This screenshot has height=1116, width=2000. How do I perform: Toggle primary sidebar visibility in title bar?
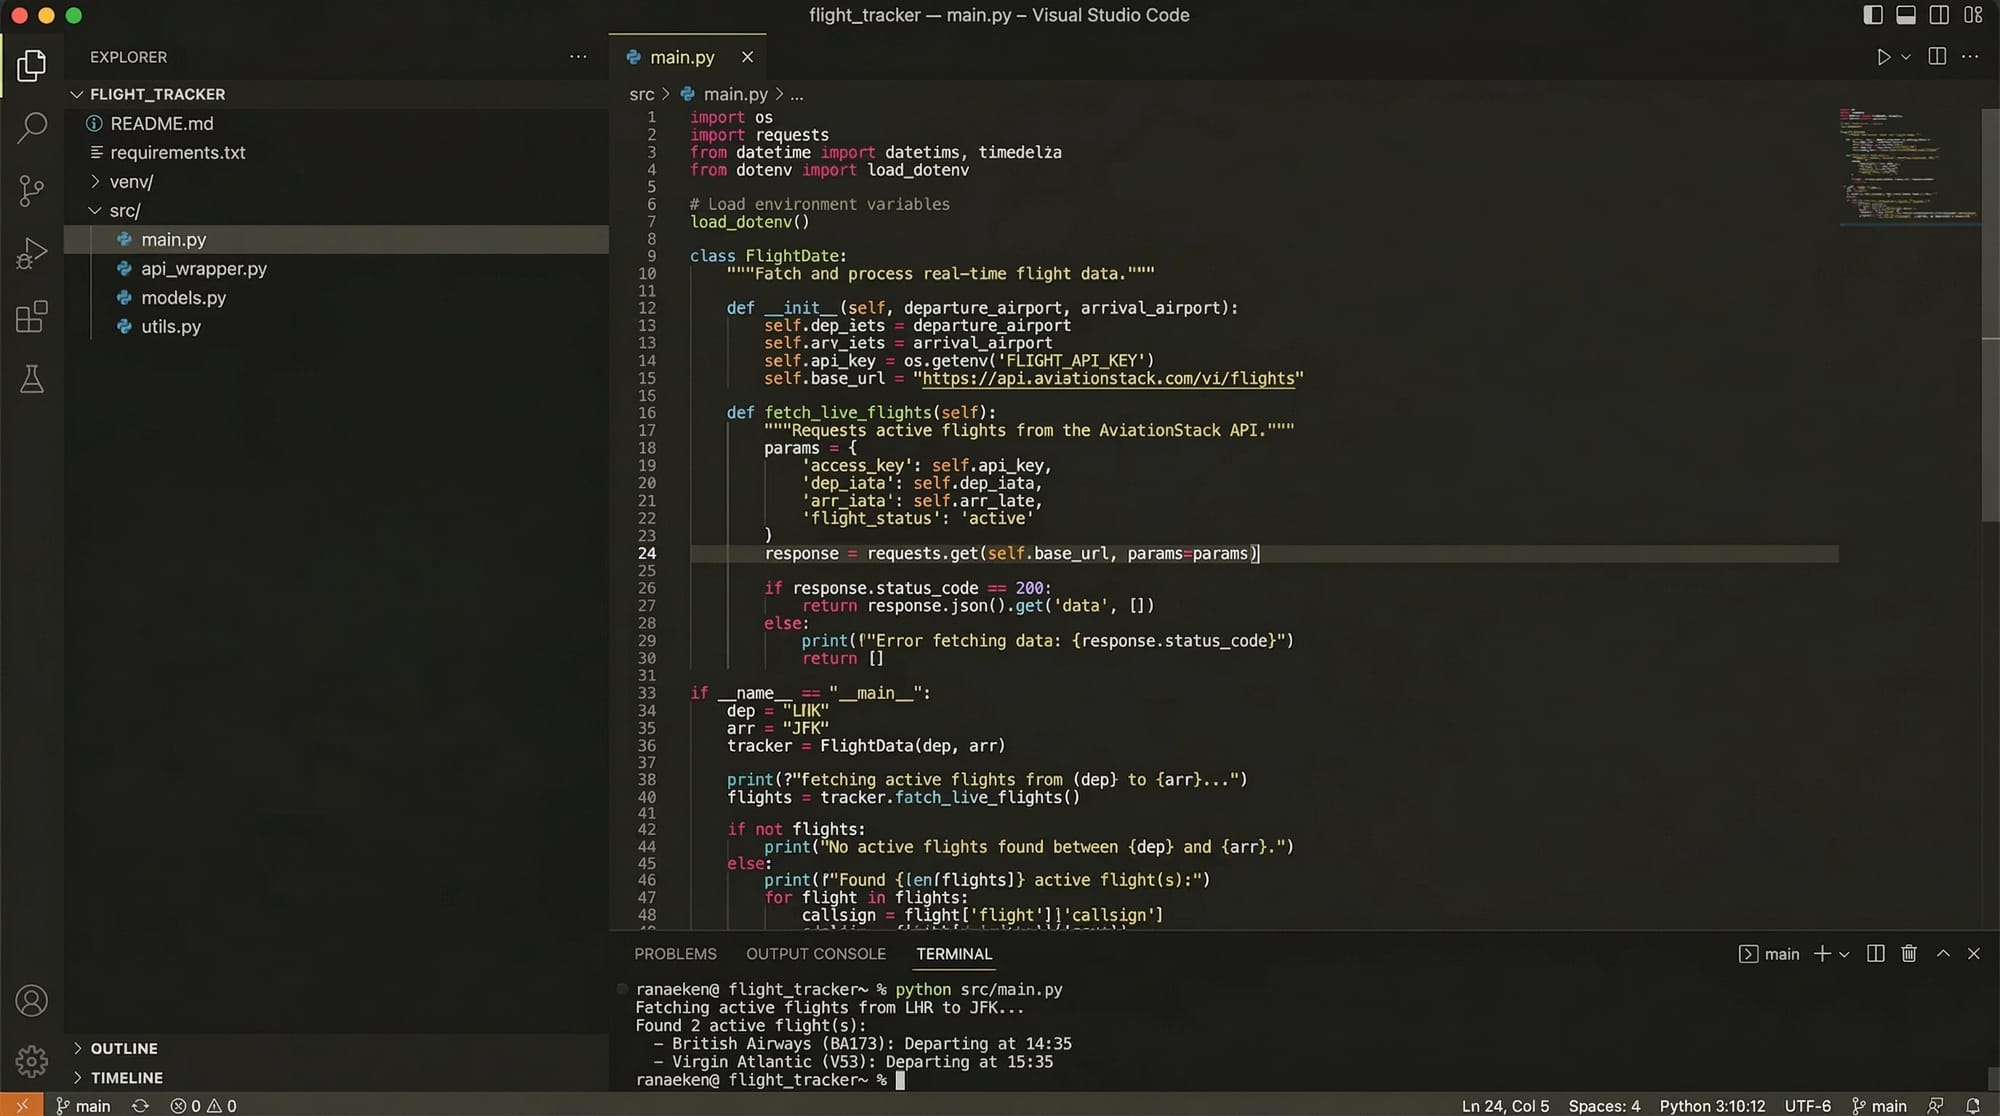coord(1873,15)
